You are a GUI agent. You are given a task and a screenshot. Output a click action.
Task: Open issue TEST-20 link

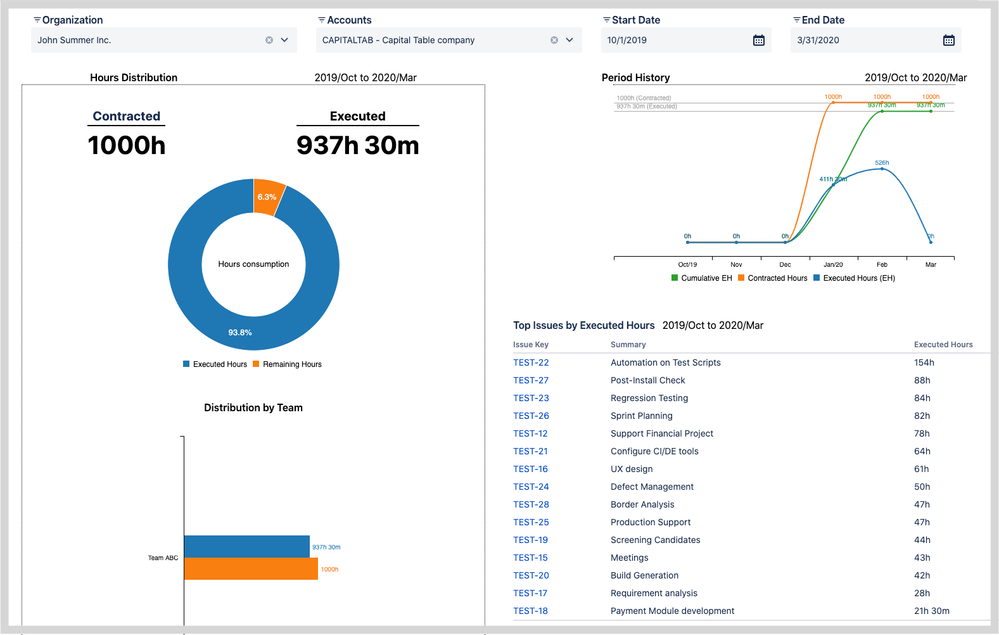(x=531, y=576)
